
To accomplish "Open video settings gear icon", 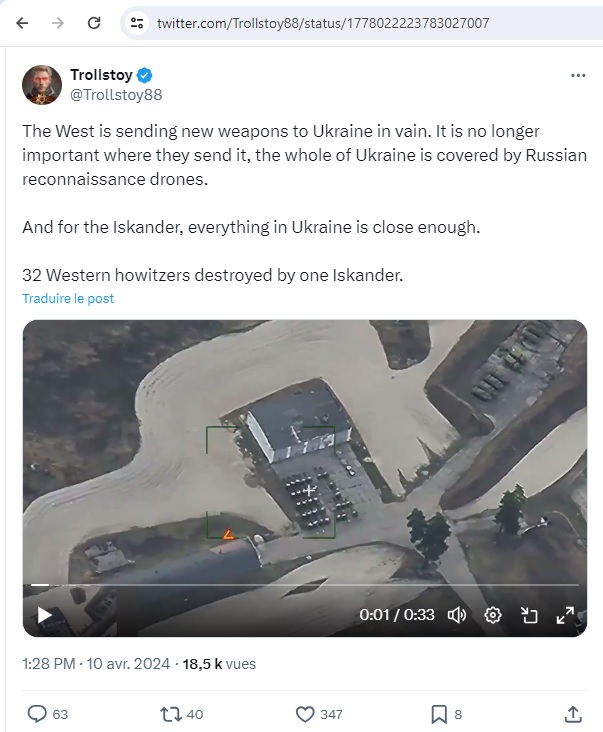I will tap(493, 615).
